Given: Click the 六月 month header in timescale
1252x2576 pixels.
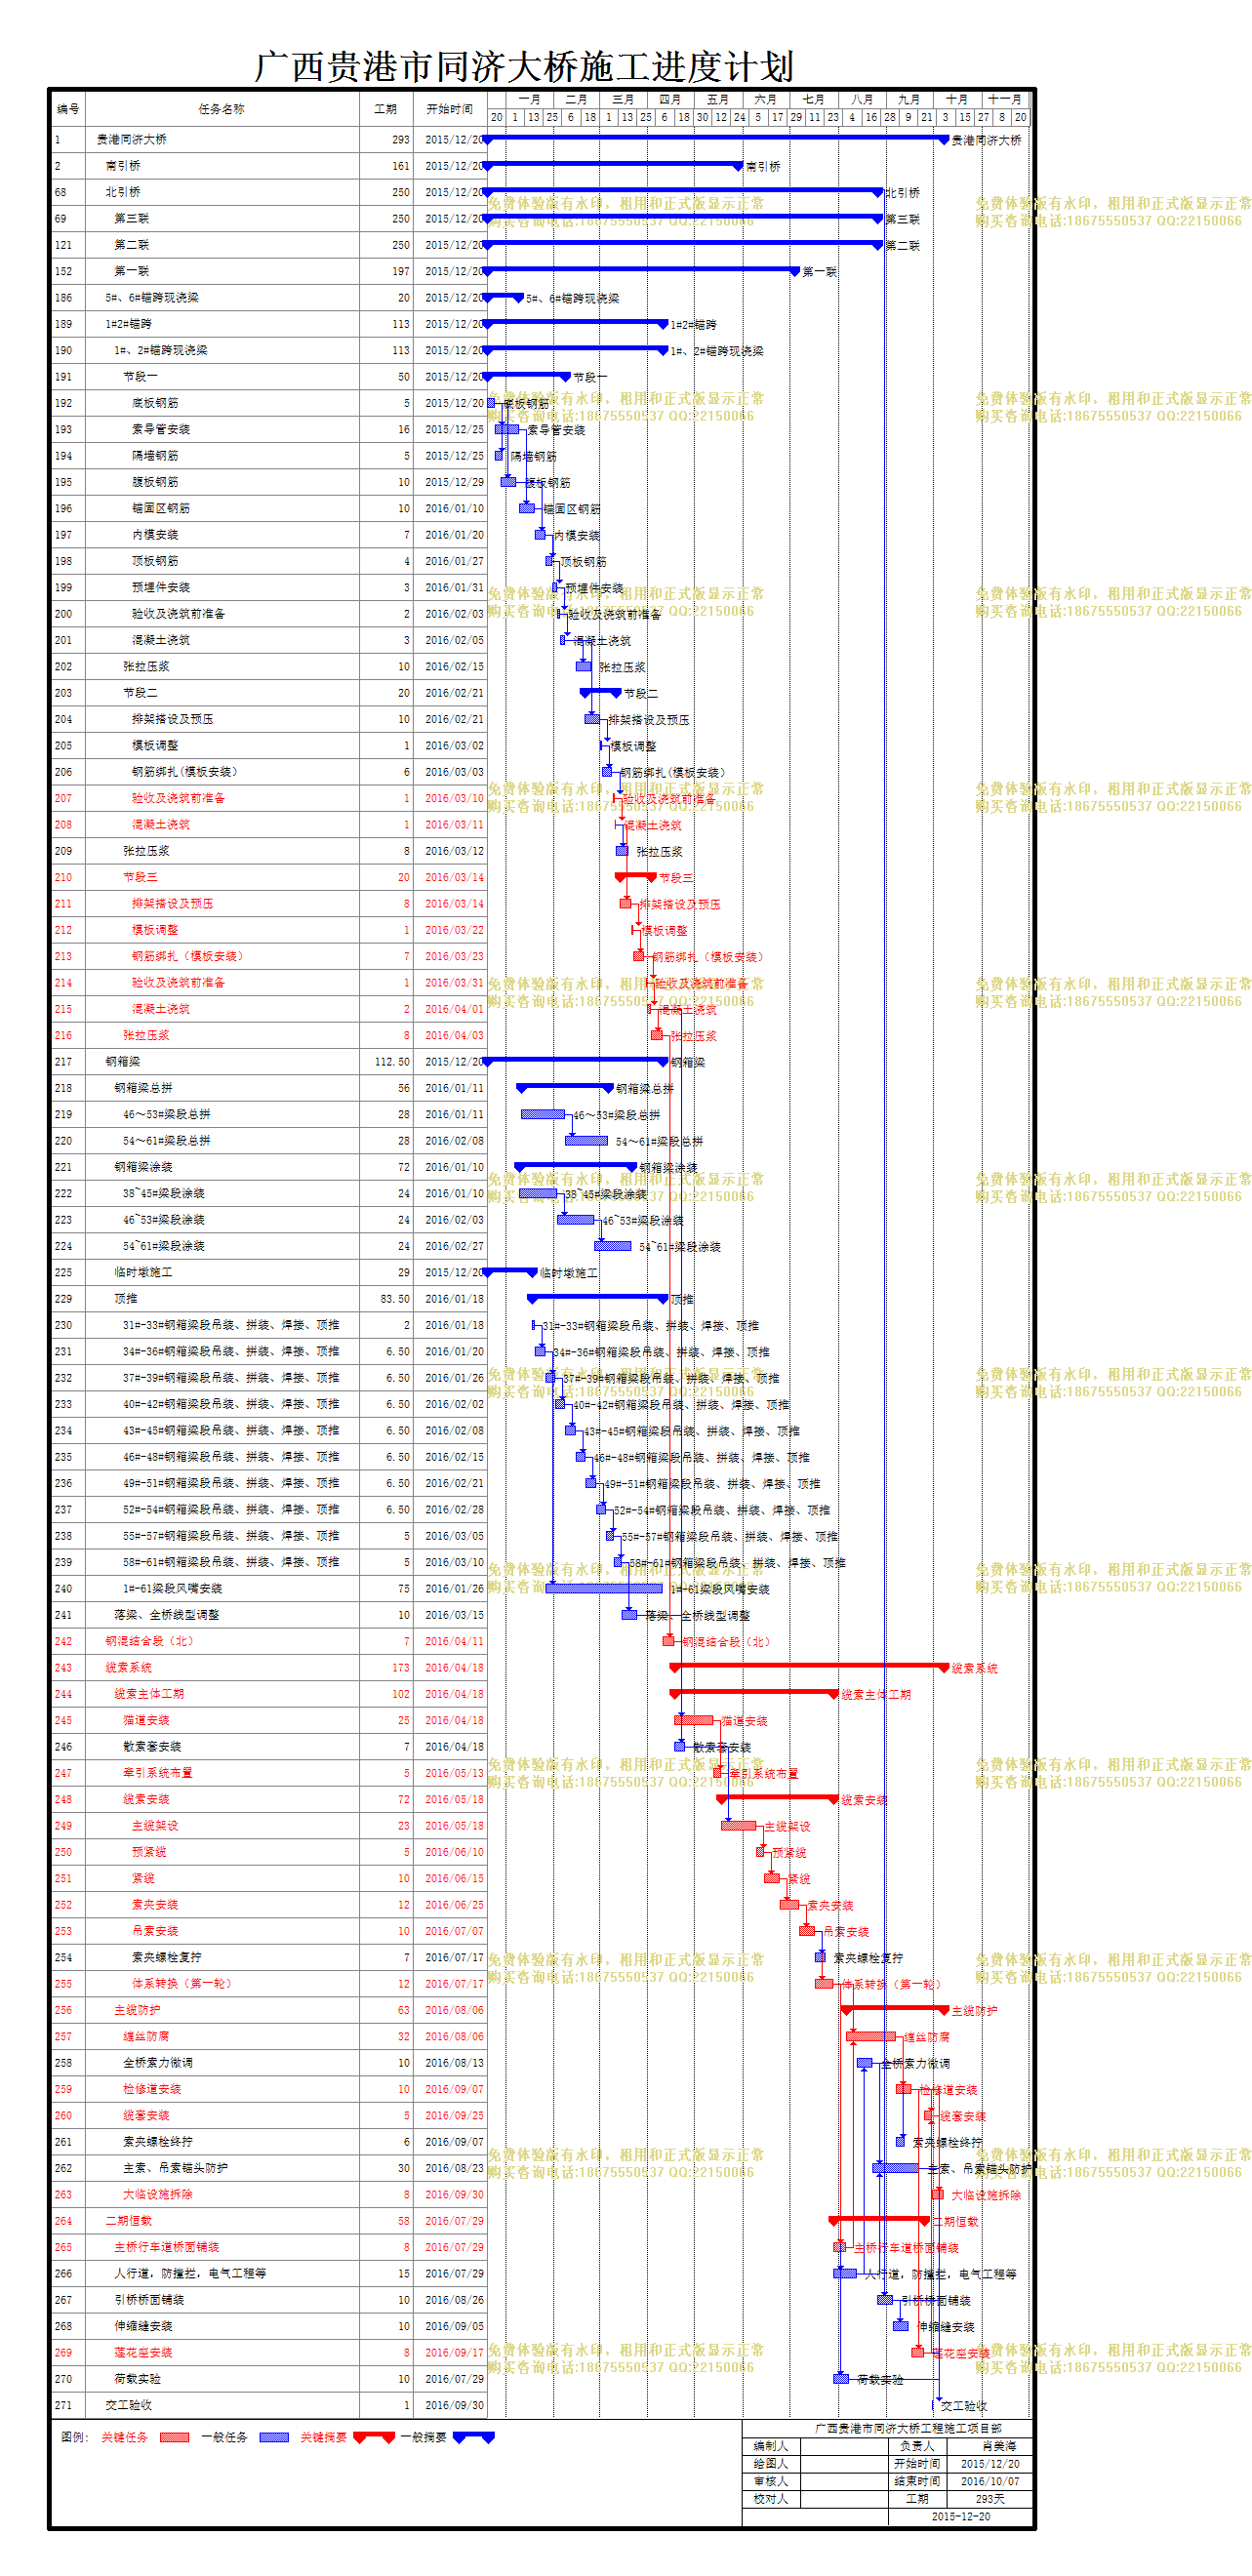Looking at the screenshot, I should point(766,99).
